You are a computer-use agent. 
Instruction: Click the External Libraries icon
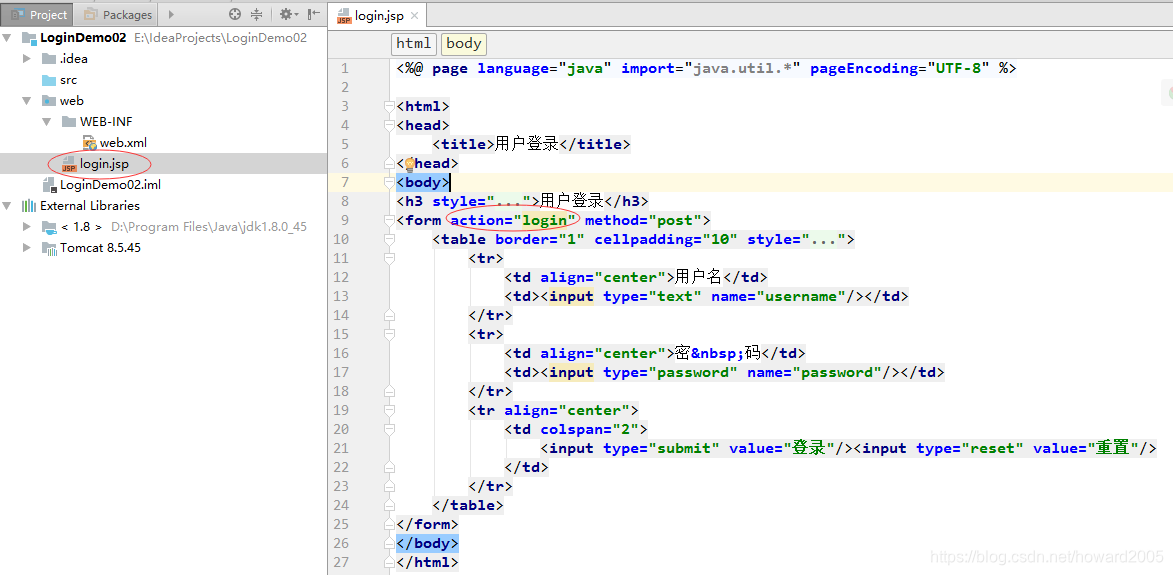[x=29, y=206]
